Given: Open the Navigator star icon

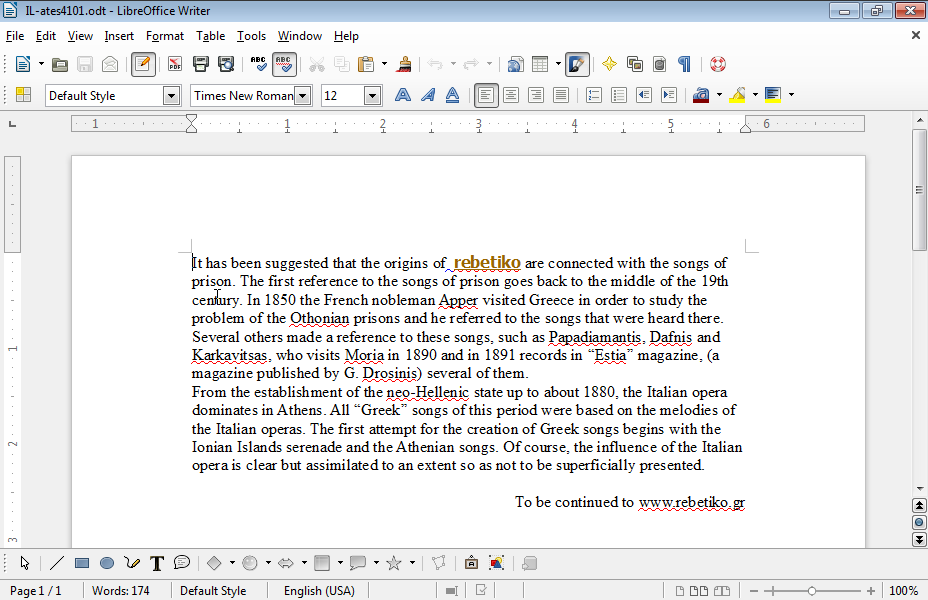Looking at the screenshot, I should click(609, 64).
